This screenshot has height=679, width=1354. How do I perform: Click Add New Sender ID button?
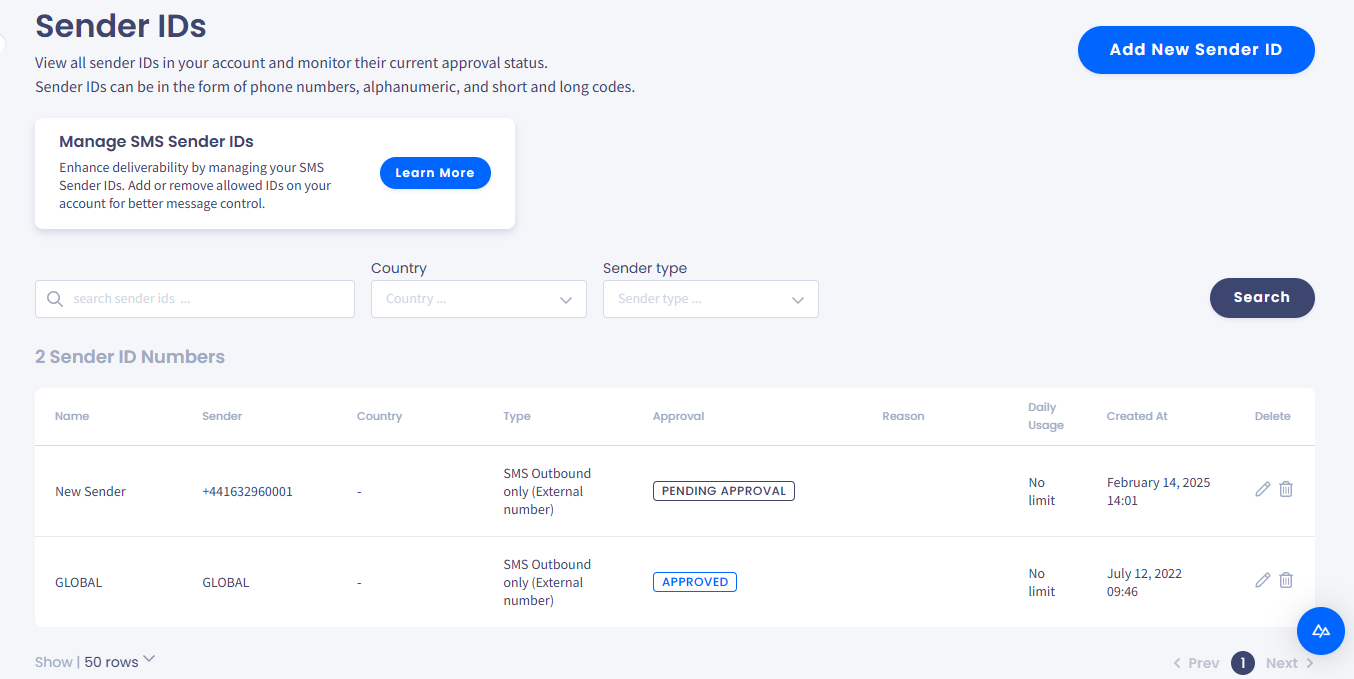pos(1196,50)
